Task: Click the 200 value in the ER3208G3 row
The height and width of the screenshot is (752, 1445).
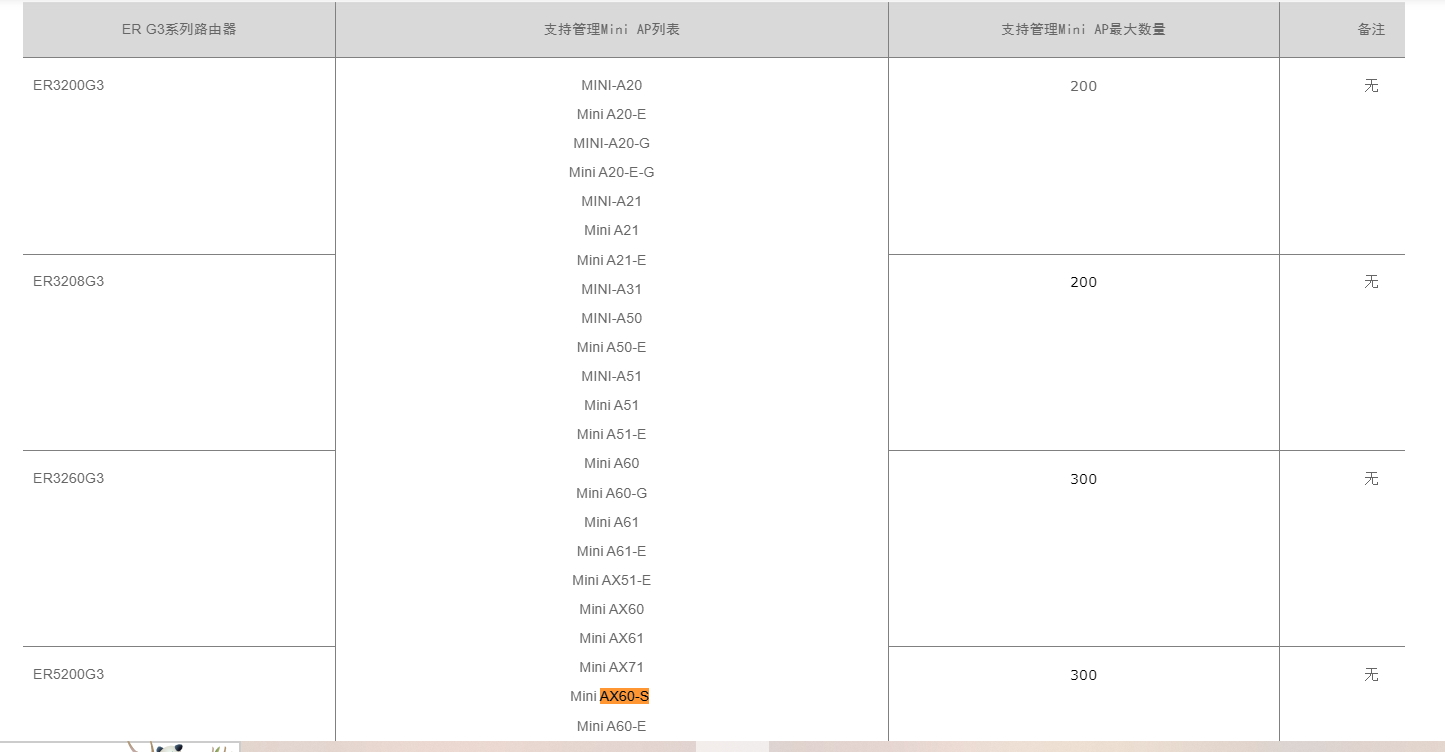Action: [x=1083, y=282]
